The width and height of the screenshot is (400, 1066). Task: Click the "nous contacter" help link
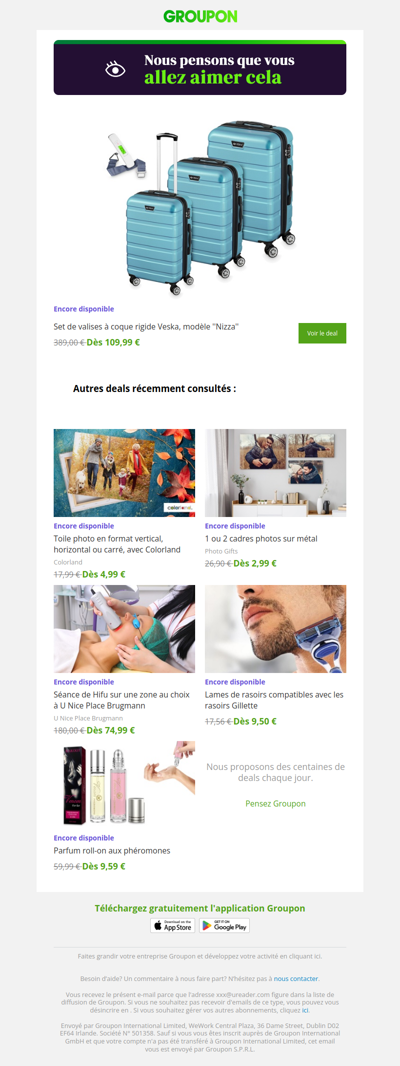pos(296,978)
